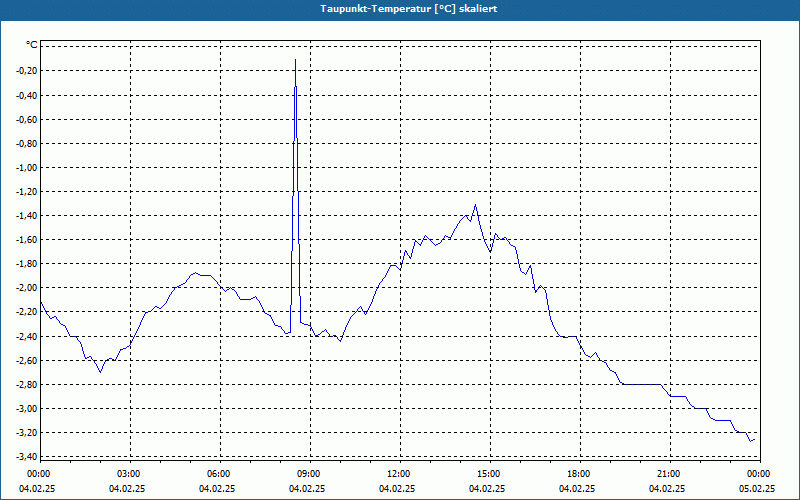
Task: Click the -0,60 y-axis value
Action: click(x=27, y=120)
